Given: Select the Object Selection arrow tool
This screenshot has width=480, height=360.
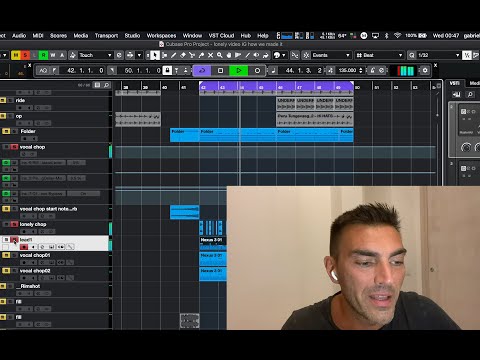Looking at the screenshot, I should pyautogui.click(x=154, y=55).
